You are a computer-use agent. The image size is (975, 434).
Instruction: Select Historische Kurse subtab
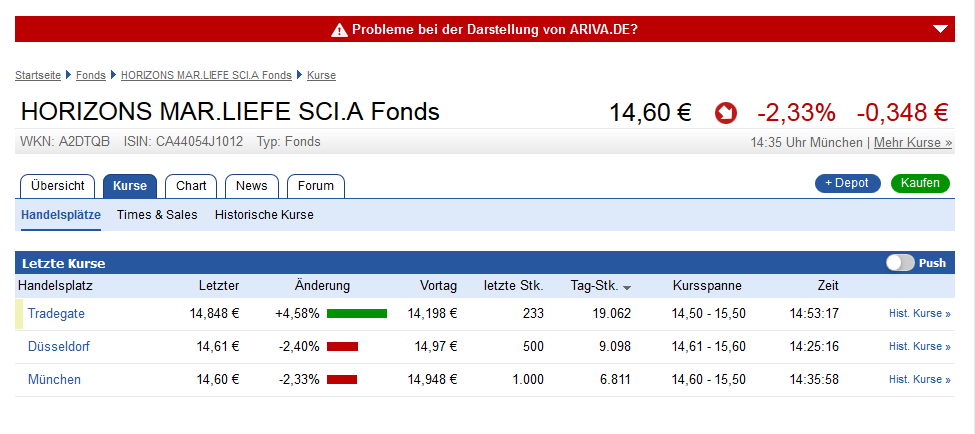pyautogui.click(x=264, y=215)
